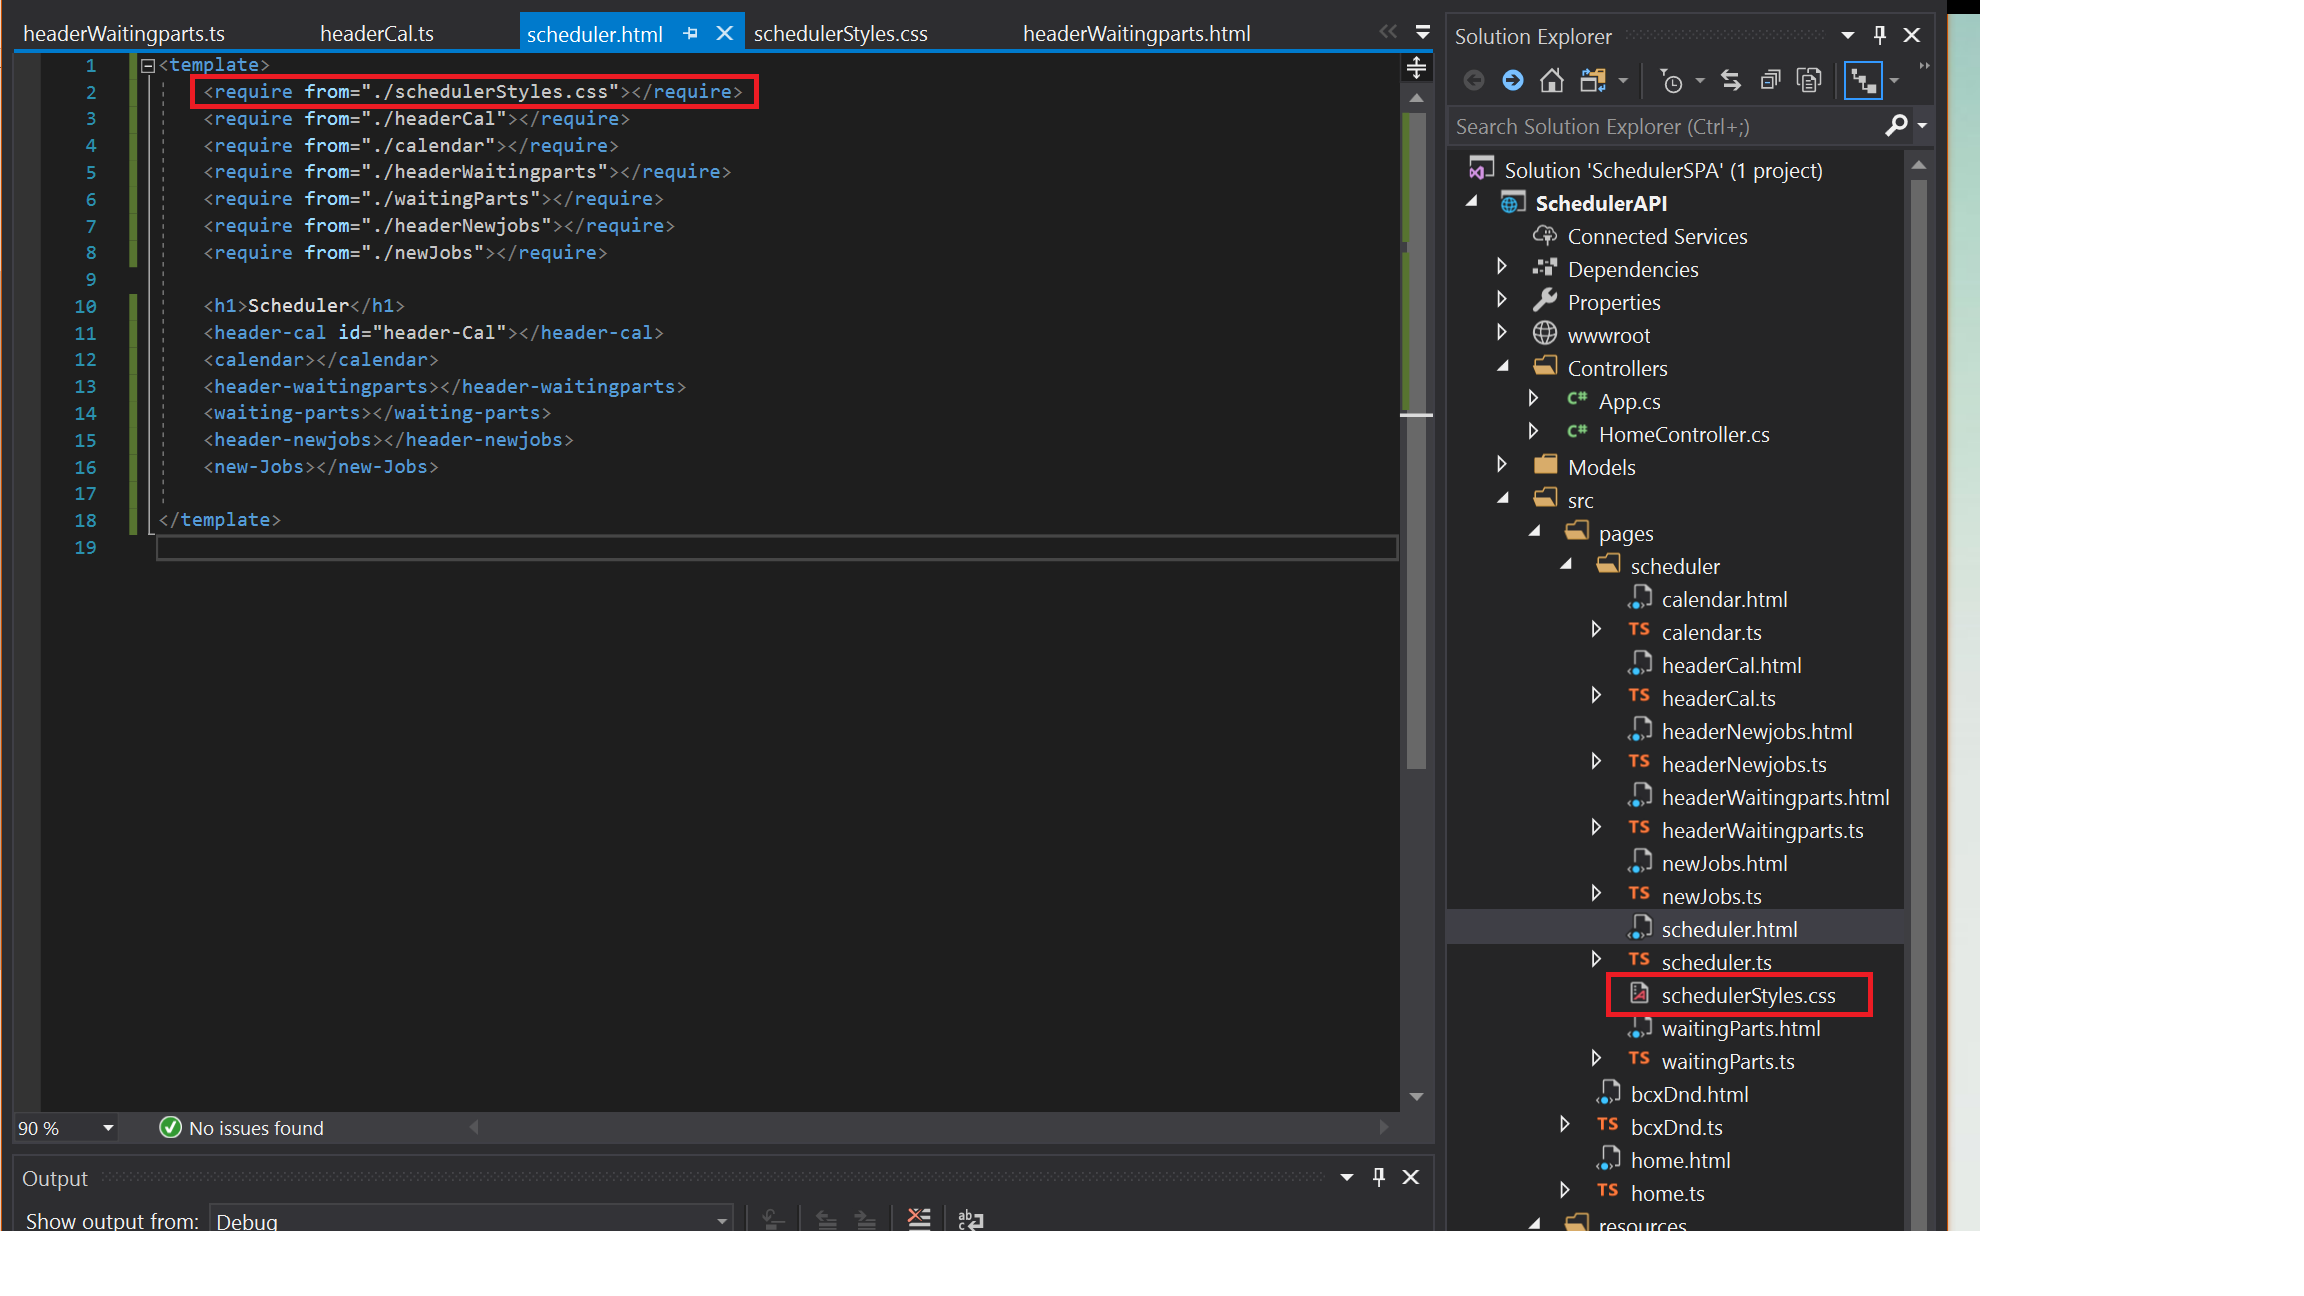
Task: Click in the Search Solution Explorer field
Action: [x=1665, y=127]
